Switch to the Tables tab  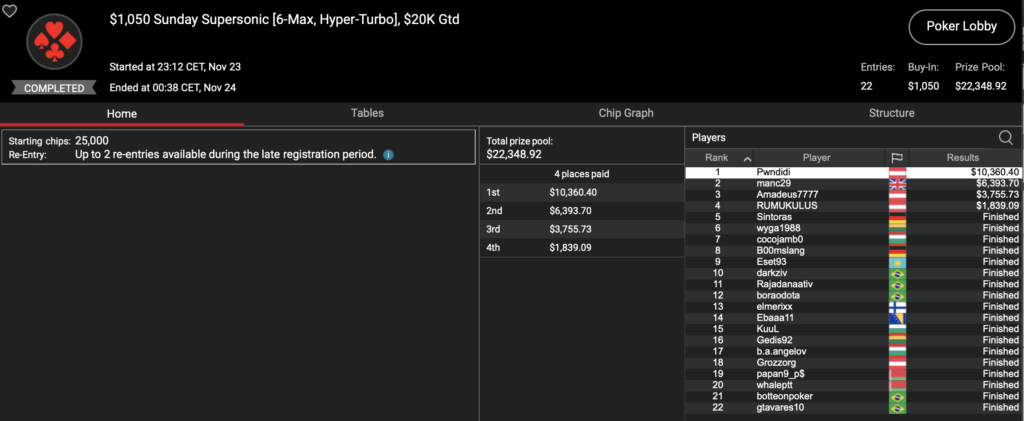click(x=367, y=113)
